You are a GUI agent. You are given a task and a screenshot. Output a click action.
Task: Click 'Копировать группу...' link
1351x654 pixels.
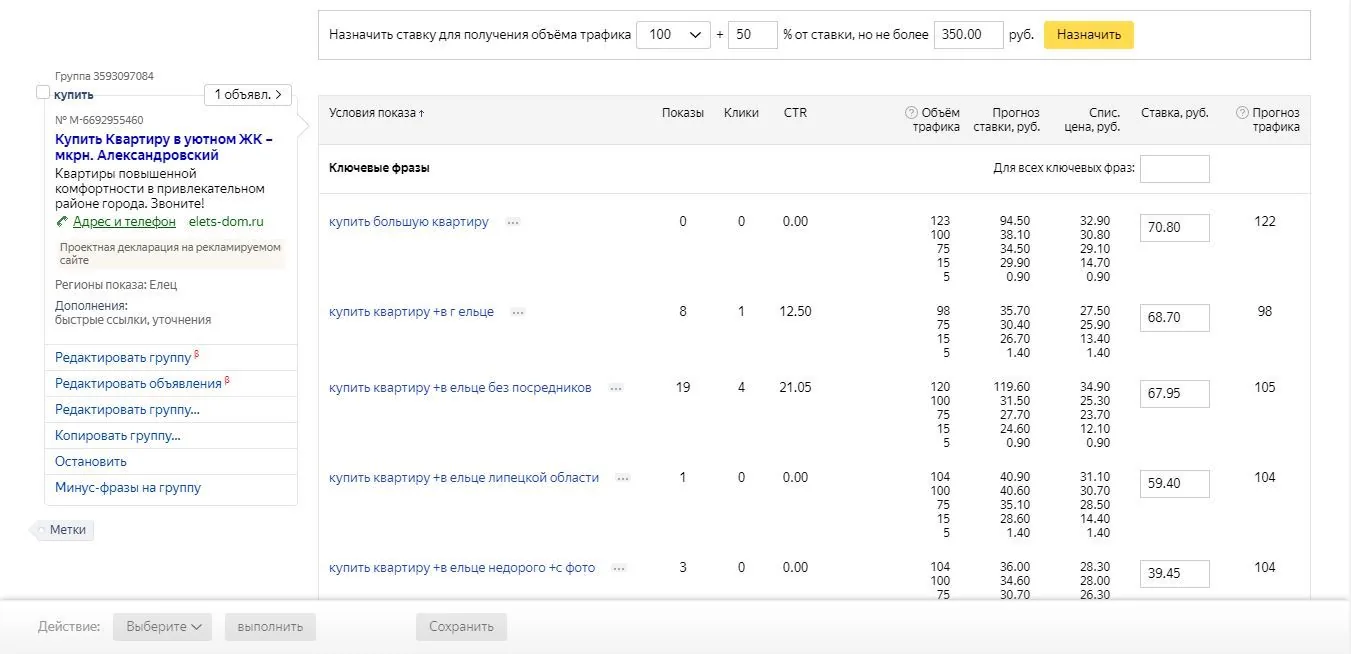[x=118, y=435]
